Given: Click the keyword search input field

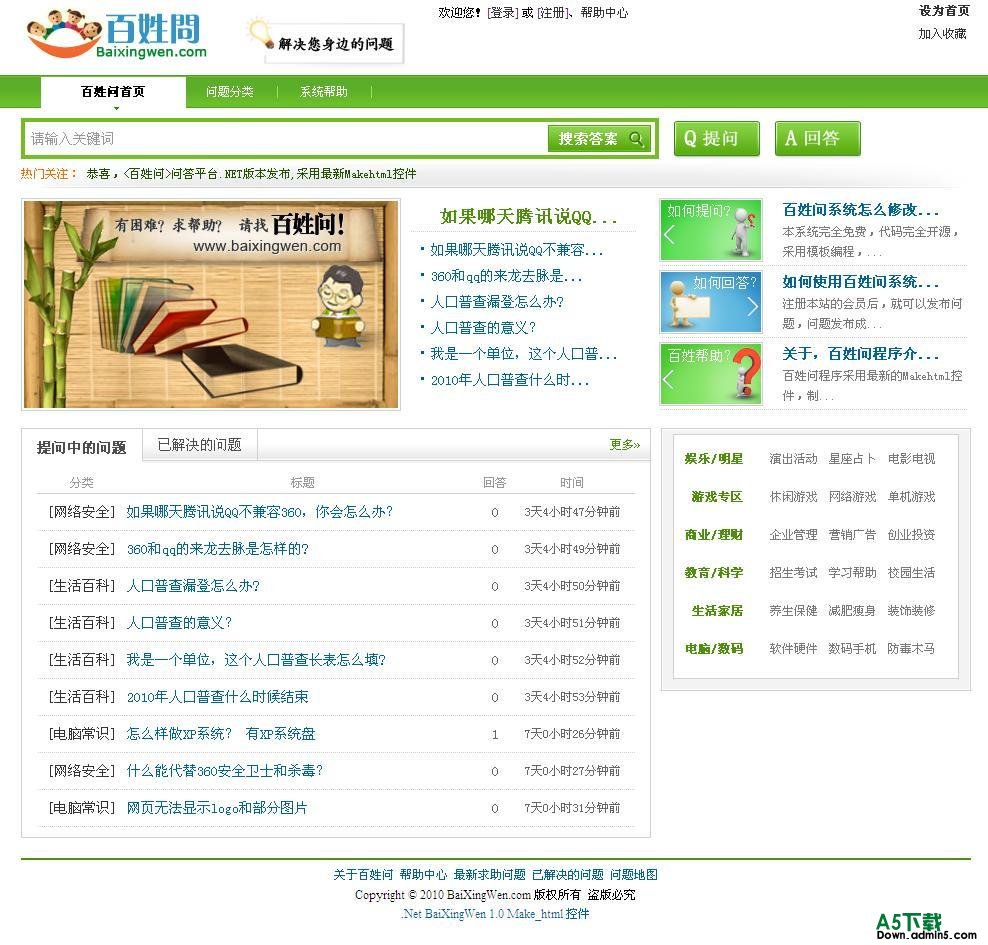Looking at the screenshot, I should 286,139.
